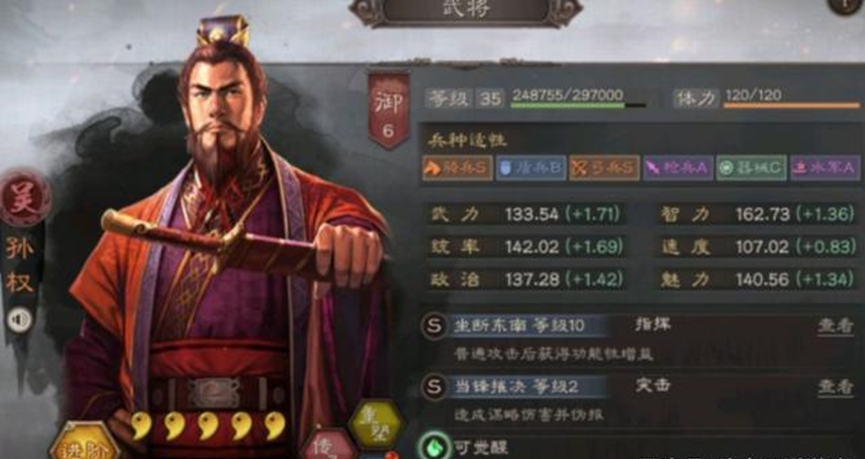865x459 pixels.
Task: Select the 弓兵S archer troop tag
Action: (604, 168)
